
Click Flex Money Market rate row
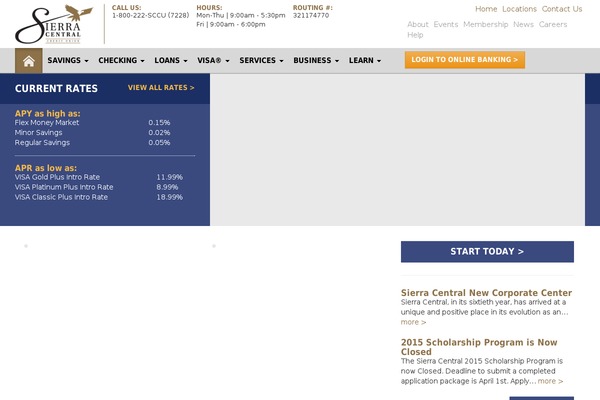pos(92,122)
